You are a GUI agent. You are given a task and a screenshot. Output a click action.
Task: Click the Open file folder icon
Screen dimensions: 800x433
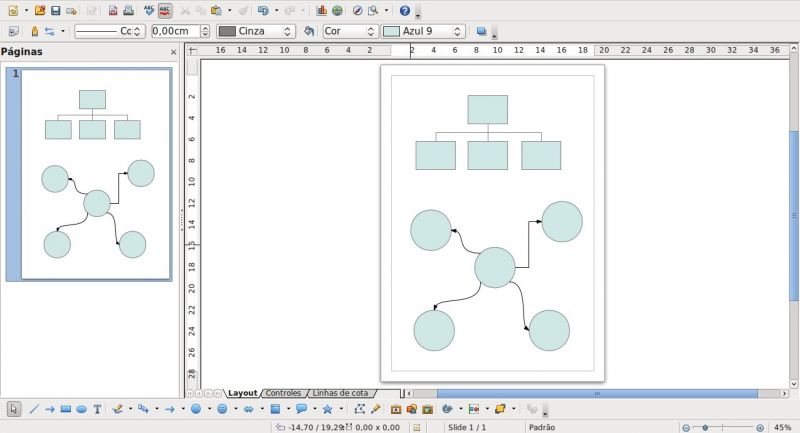coord(40,10)
